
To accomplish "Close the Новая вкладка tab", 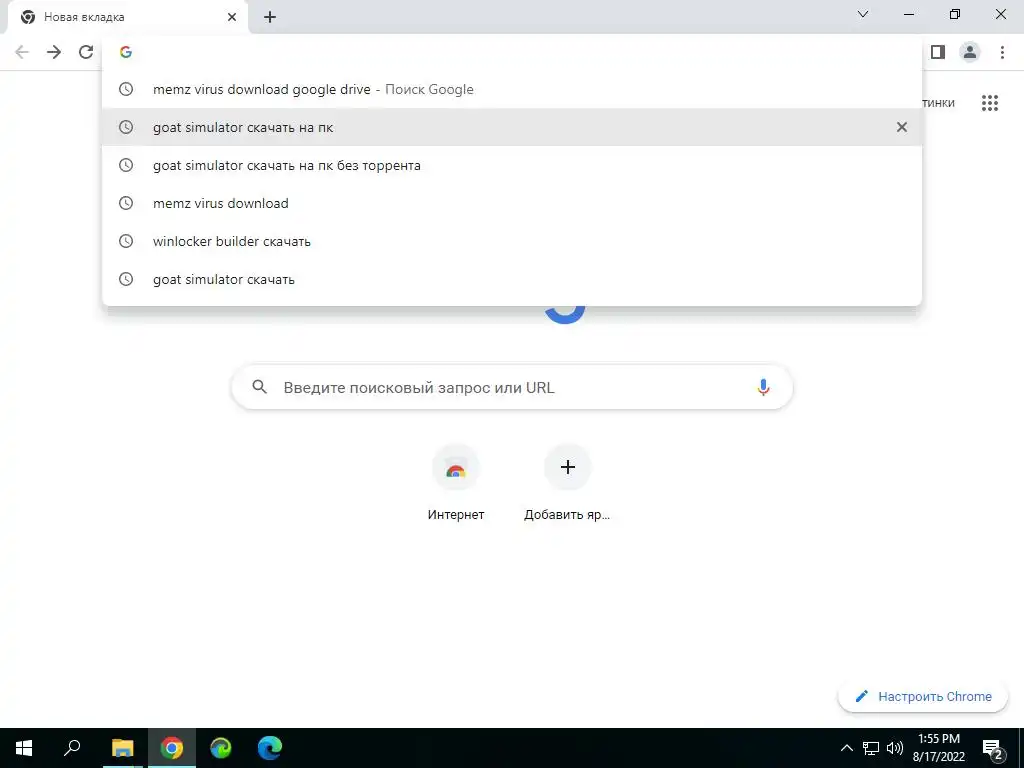I will tap(232, 17).
